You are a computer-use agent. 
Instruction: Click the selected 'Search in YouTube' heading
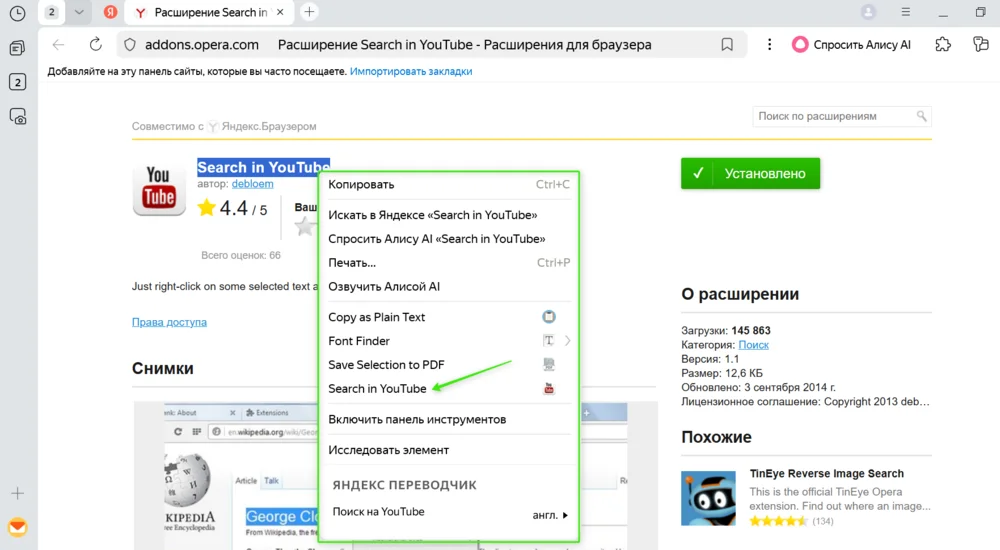[x=263, y=167]
